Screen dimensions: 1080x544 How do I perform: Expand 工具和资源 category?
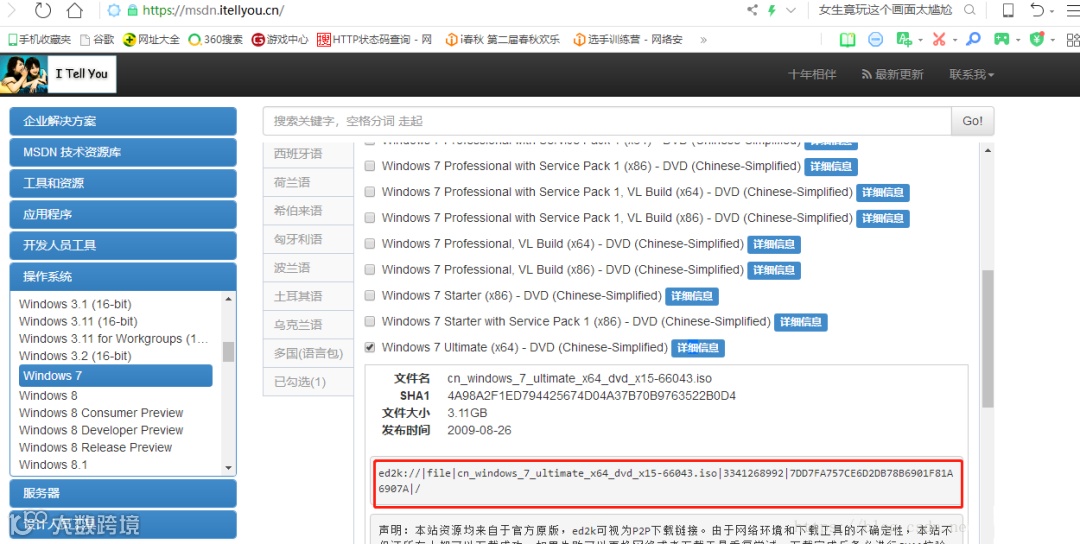point(123,183)
